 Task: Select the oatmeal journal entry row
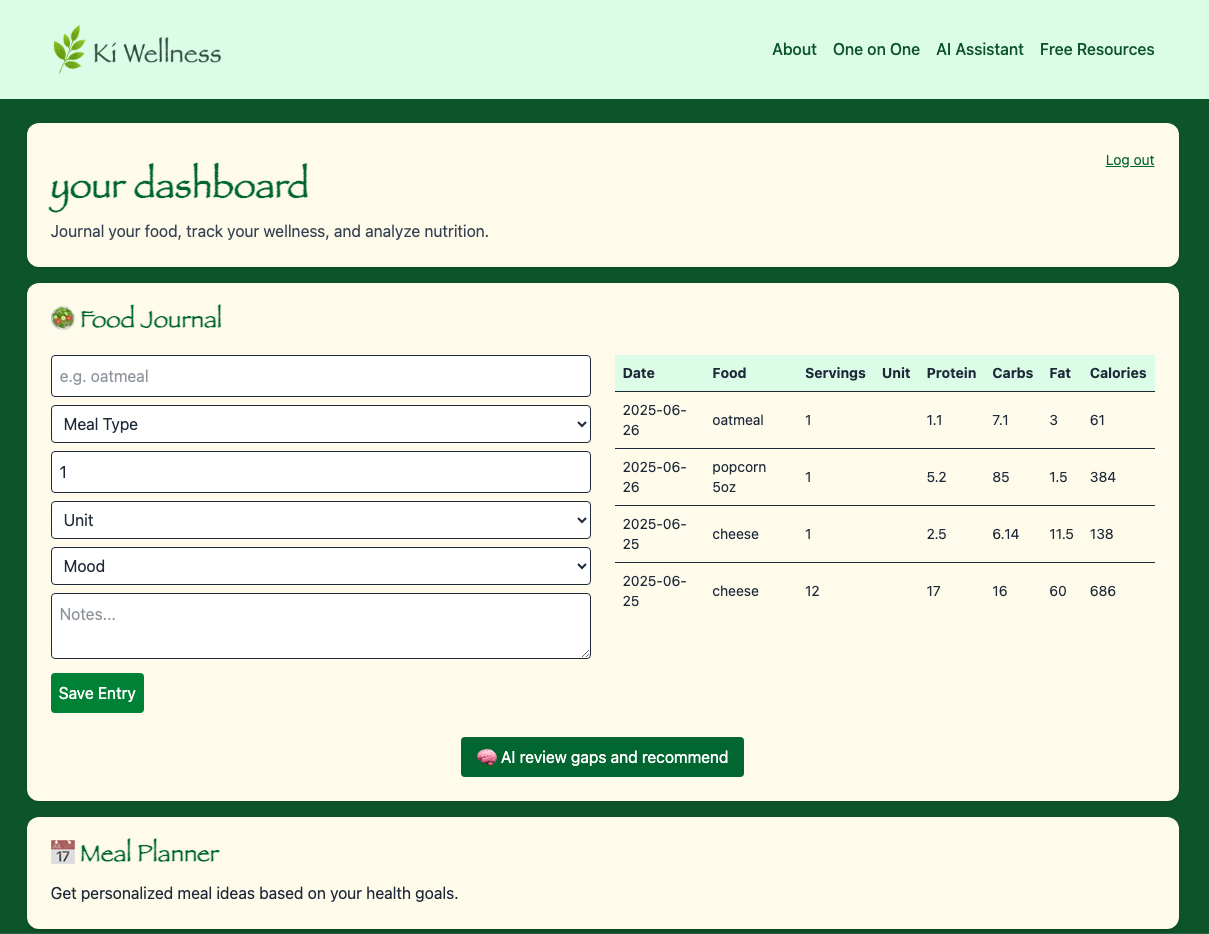pyautogui.click(x=883, y=420)
